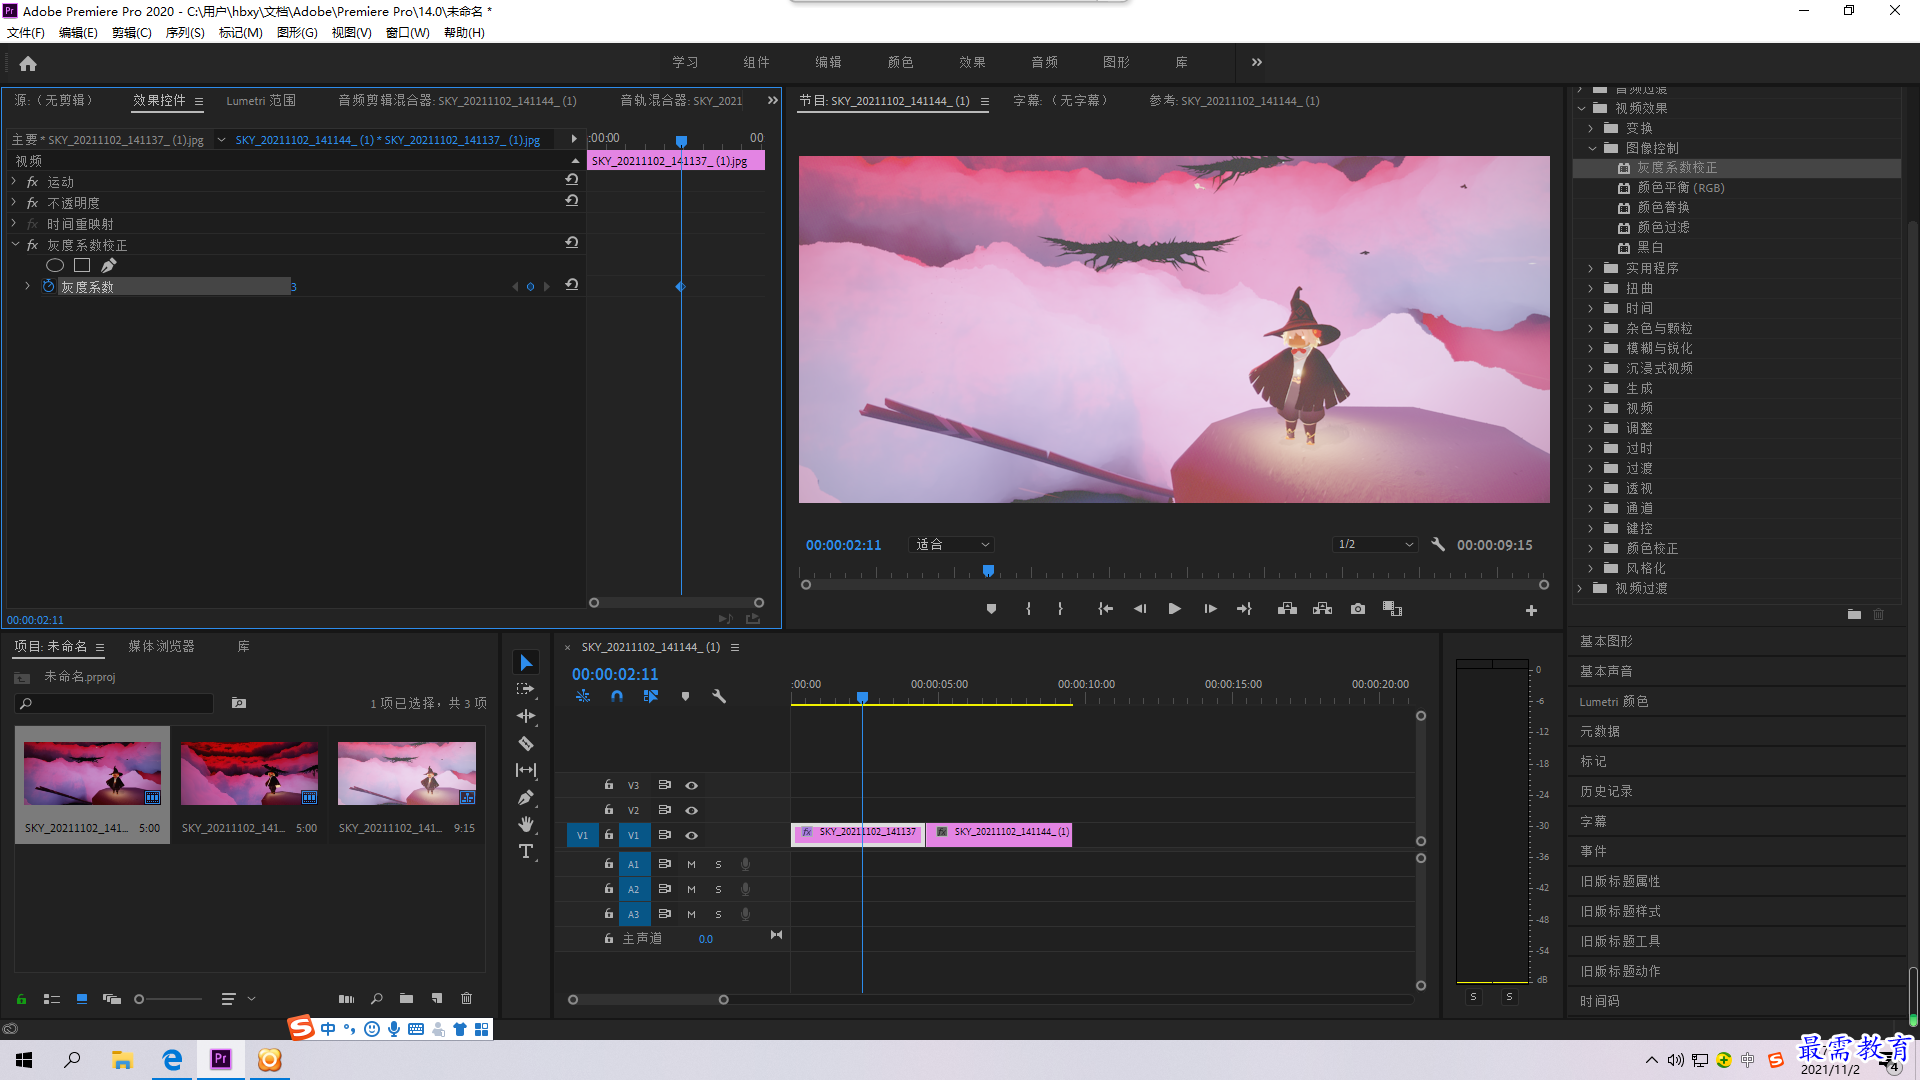Viewport: 1920px width, 1080px height.
Task: Expand the 颜色校正 effects folder
Action: pos(1591,548)
